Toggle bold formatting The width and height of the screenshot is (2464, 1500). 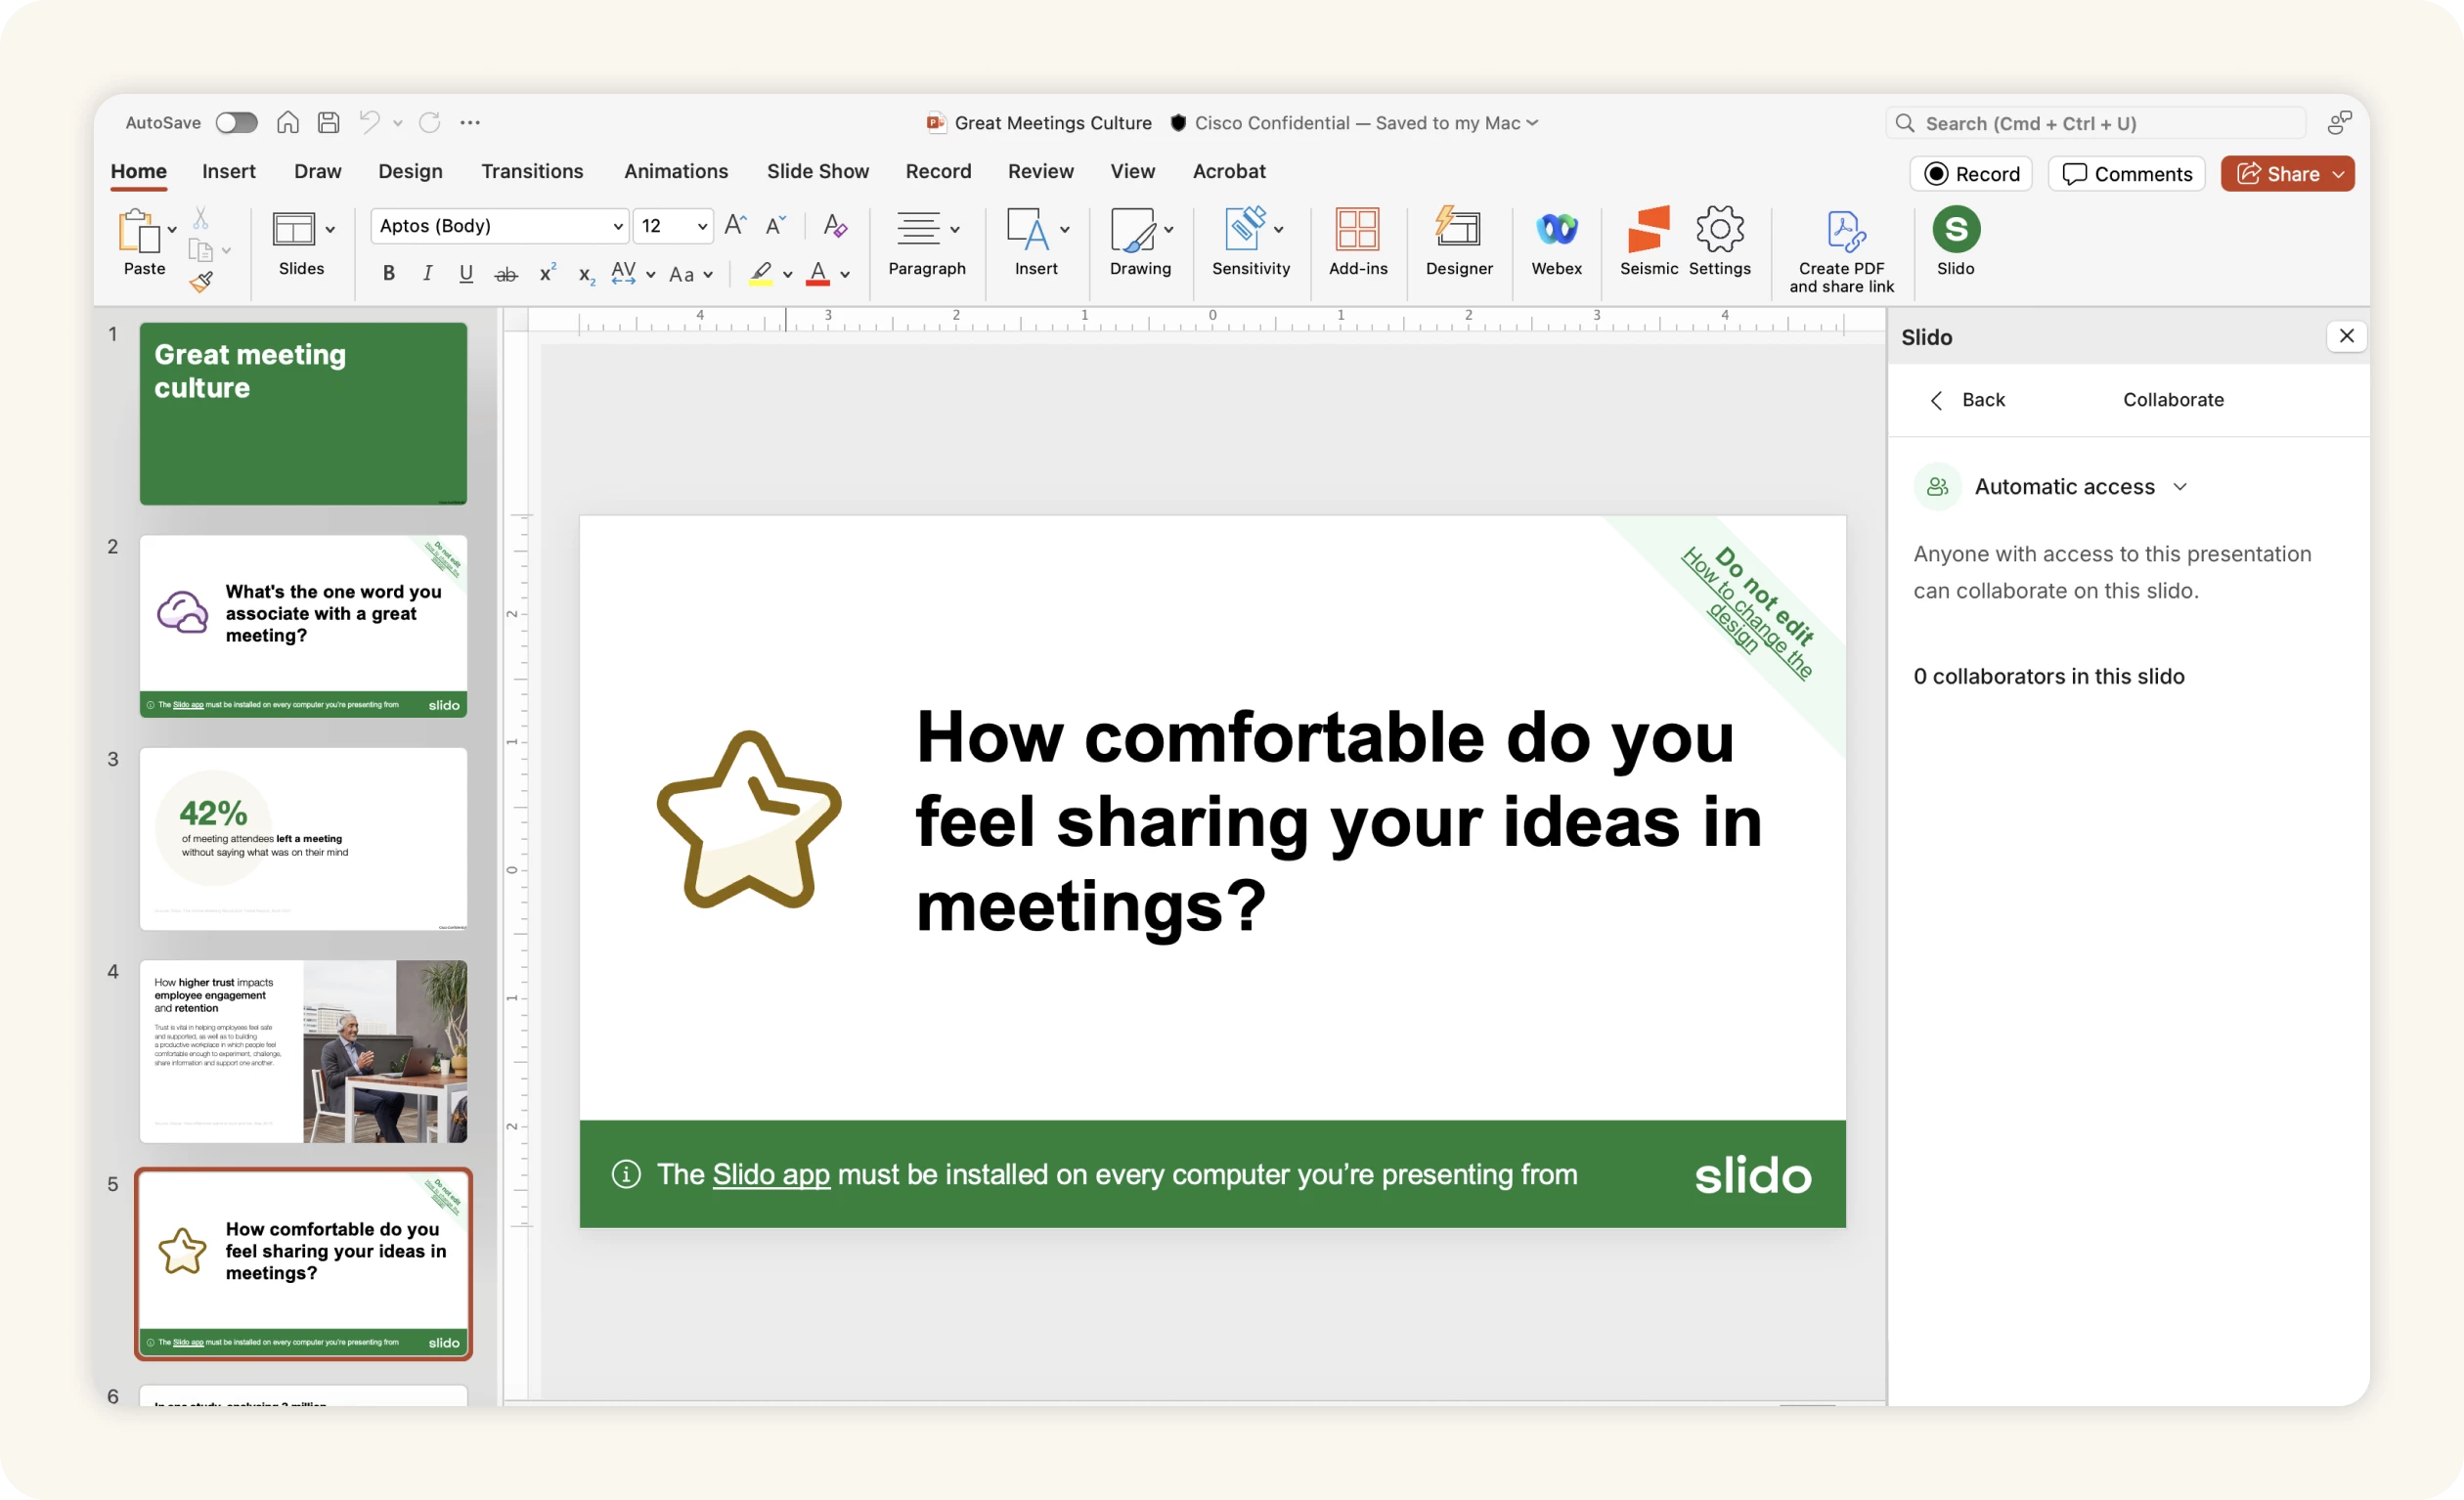click(389, 273)
